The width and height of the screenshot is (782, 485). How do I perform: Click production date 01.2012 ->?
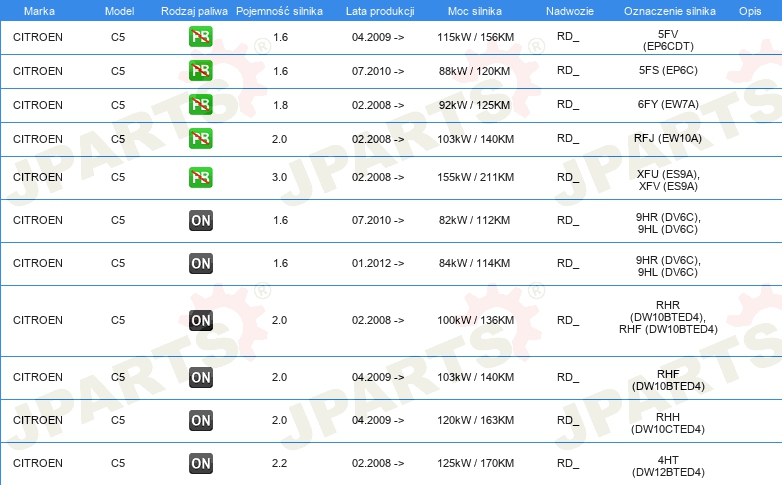pyautogui.click(x=378, y=263)
